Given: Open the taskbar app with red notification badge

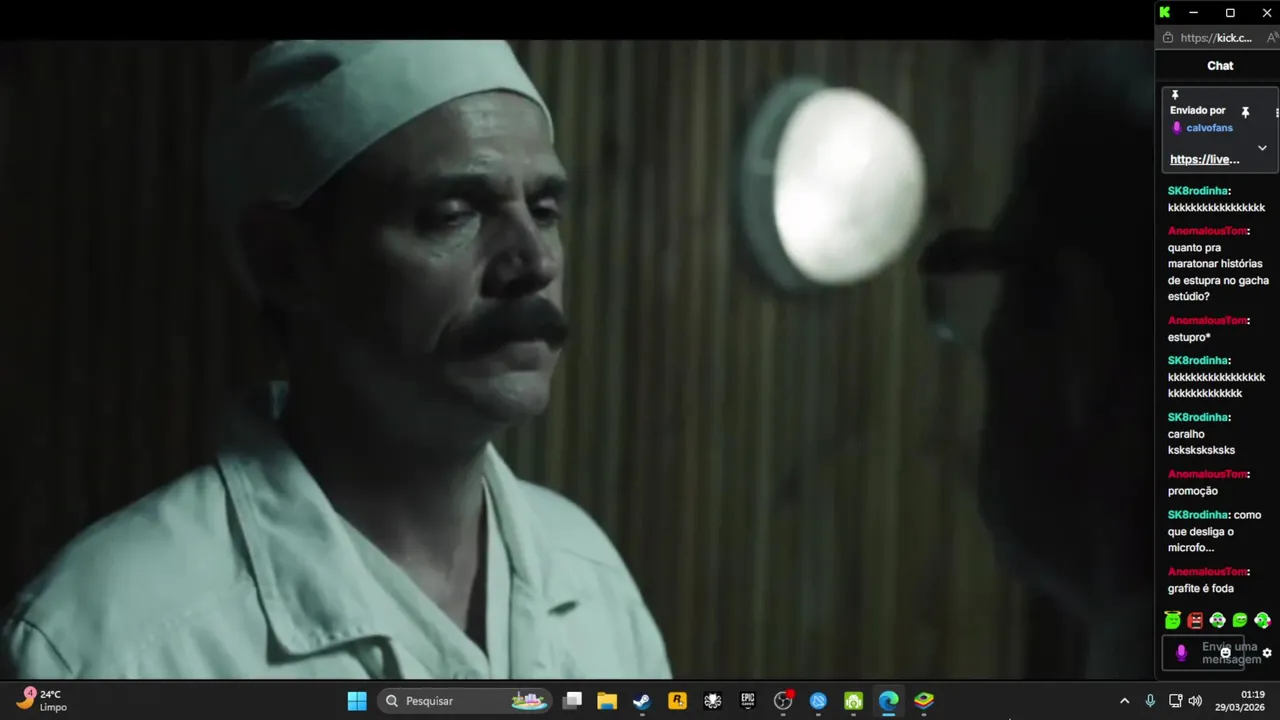Looking at the screenshot, I should coord(783,701).
